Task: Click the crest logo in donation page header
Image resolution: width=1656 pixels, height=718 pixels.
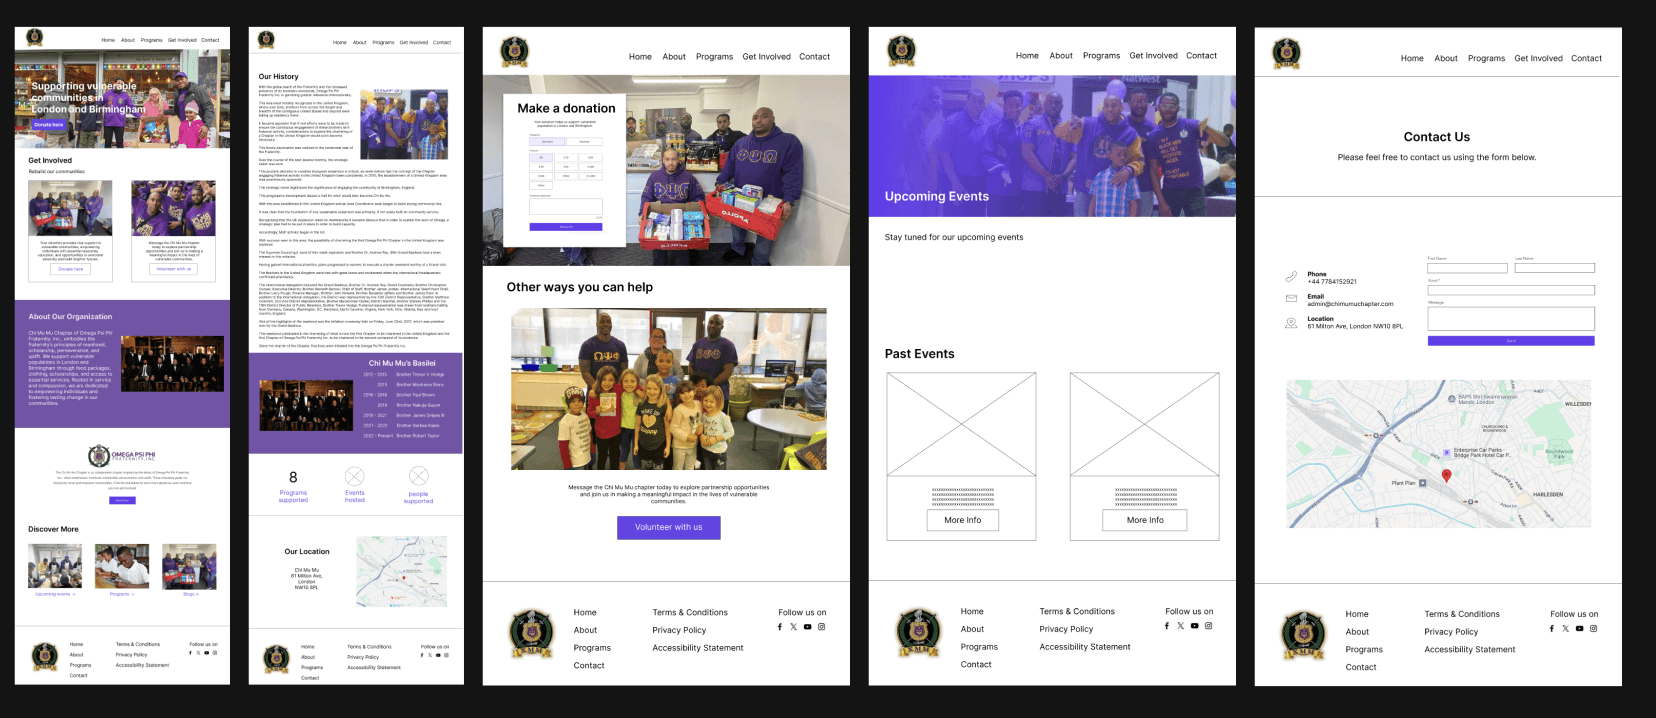Action: click(x=514, y=51)
